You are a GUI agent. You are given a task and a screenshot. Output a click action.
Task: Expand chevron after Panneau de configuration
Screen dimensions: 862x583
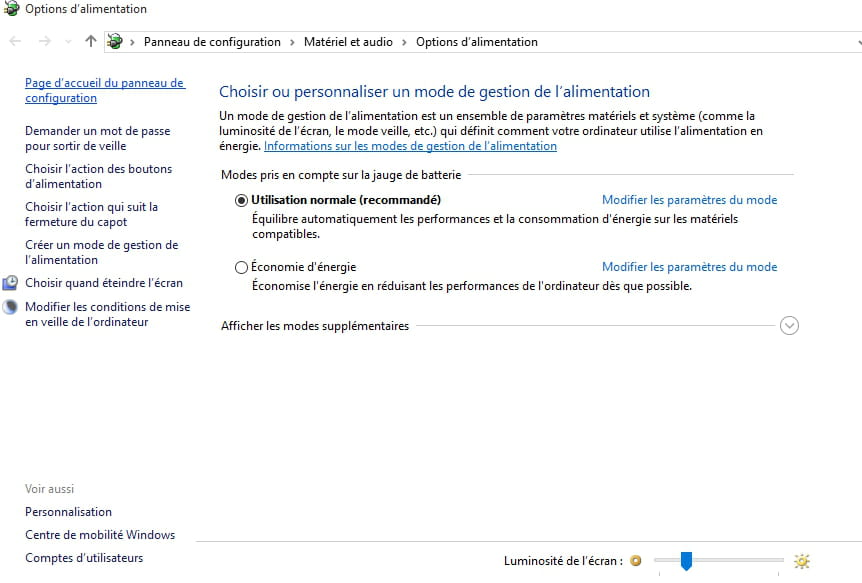(292, 42)
